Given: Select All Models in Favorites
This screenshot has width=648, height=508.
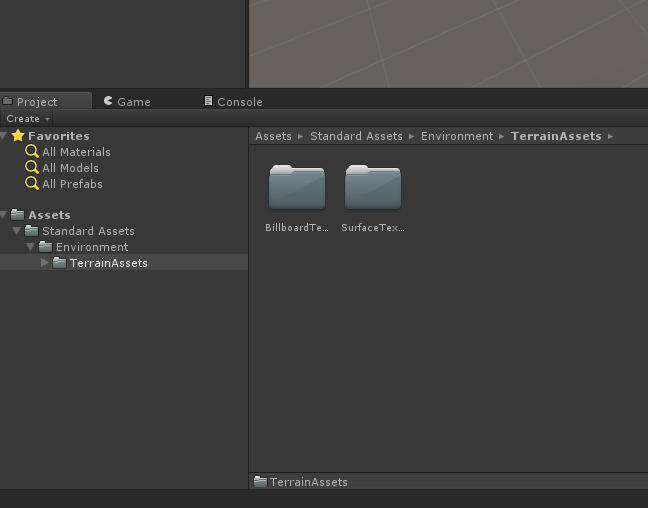Looking at the screenshot, I should pos(70,168).
